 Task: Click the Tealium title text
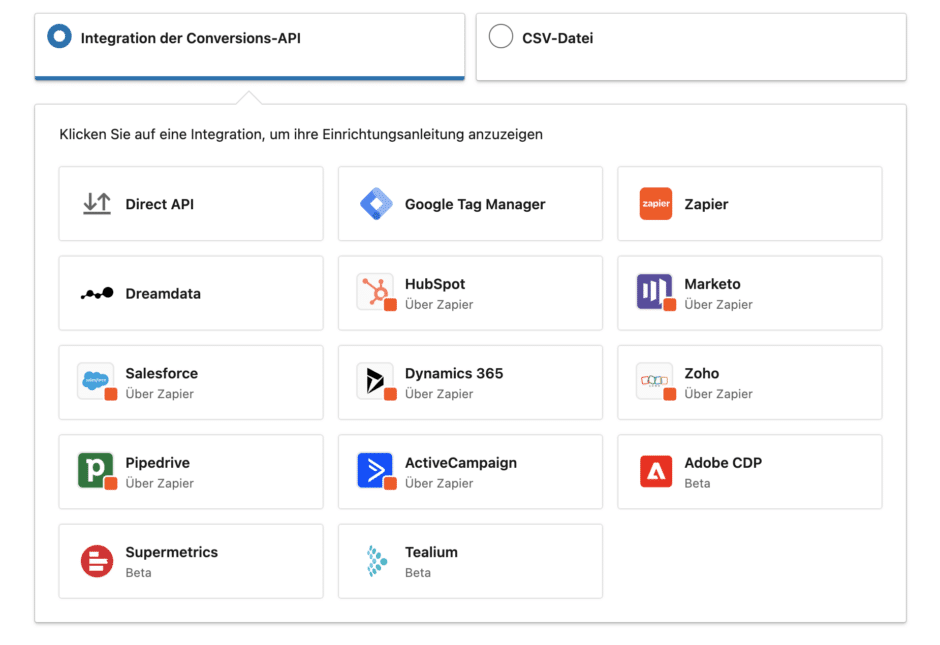[x=431, y=552]
